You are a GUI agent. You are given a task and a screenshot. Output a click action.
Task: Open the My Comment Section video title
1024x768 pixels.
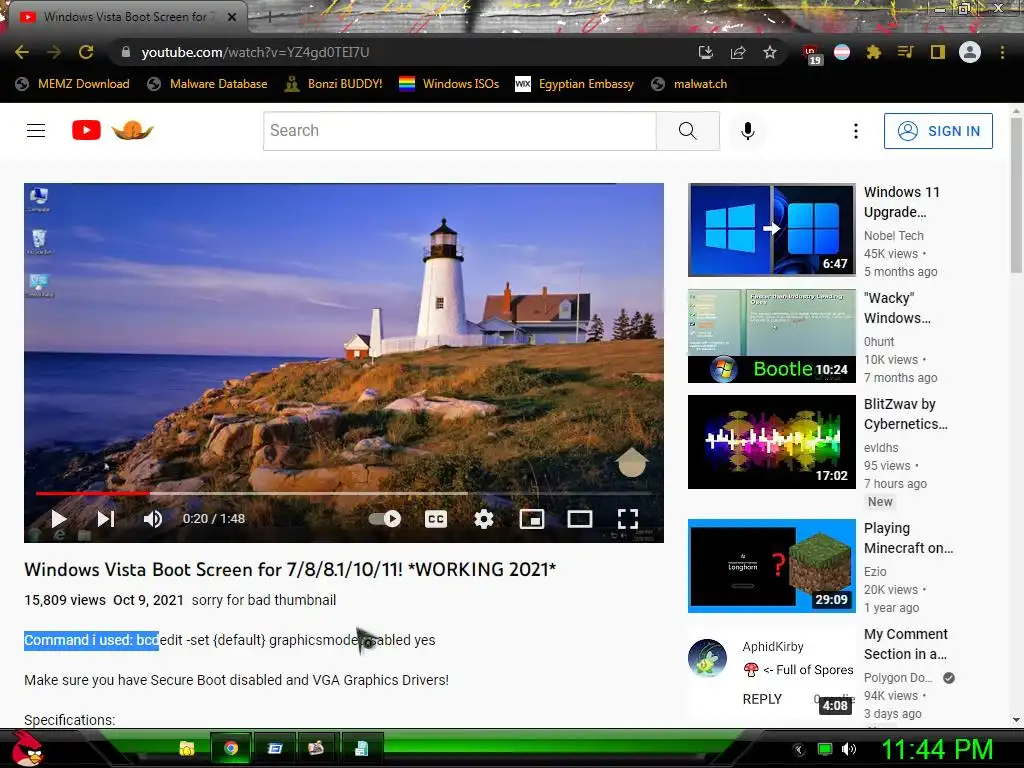pyautogui.click(x=906, y=644)
